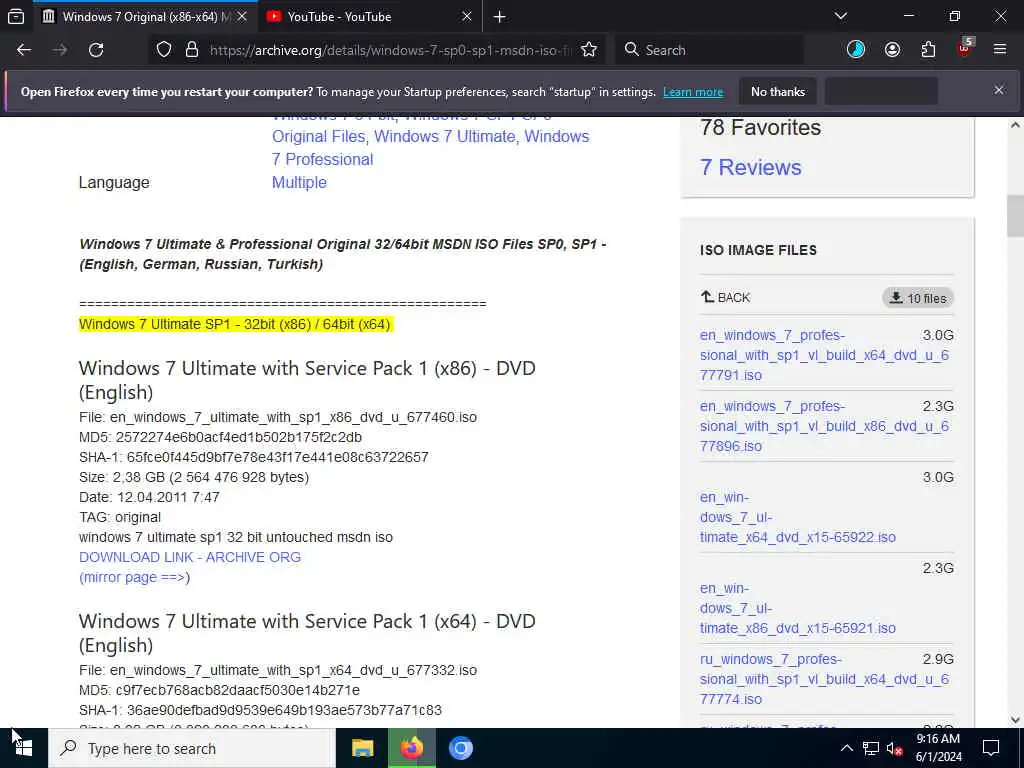Click the Date: 12.04.2011 7:47 line
Screen dimensions: 1024x768
[150, 497]
